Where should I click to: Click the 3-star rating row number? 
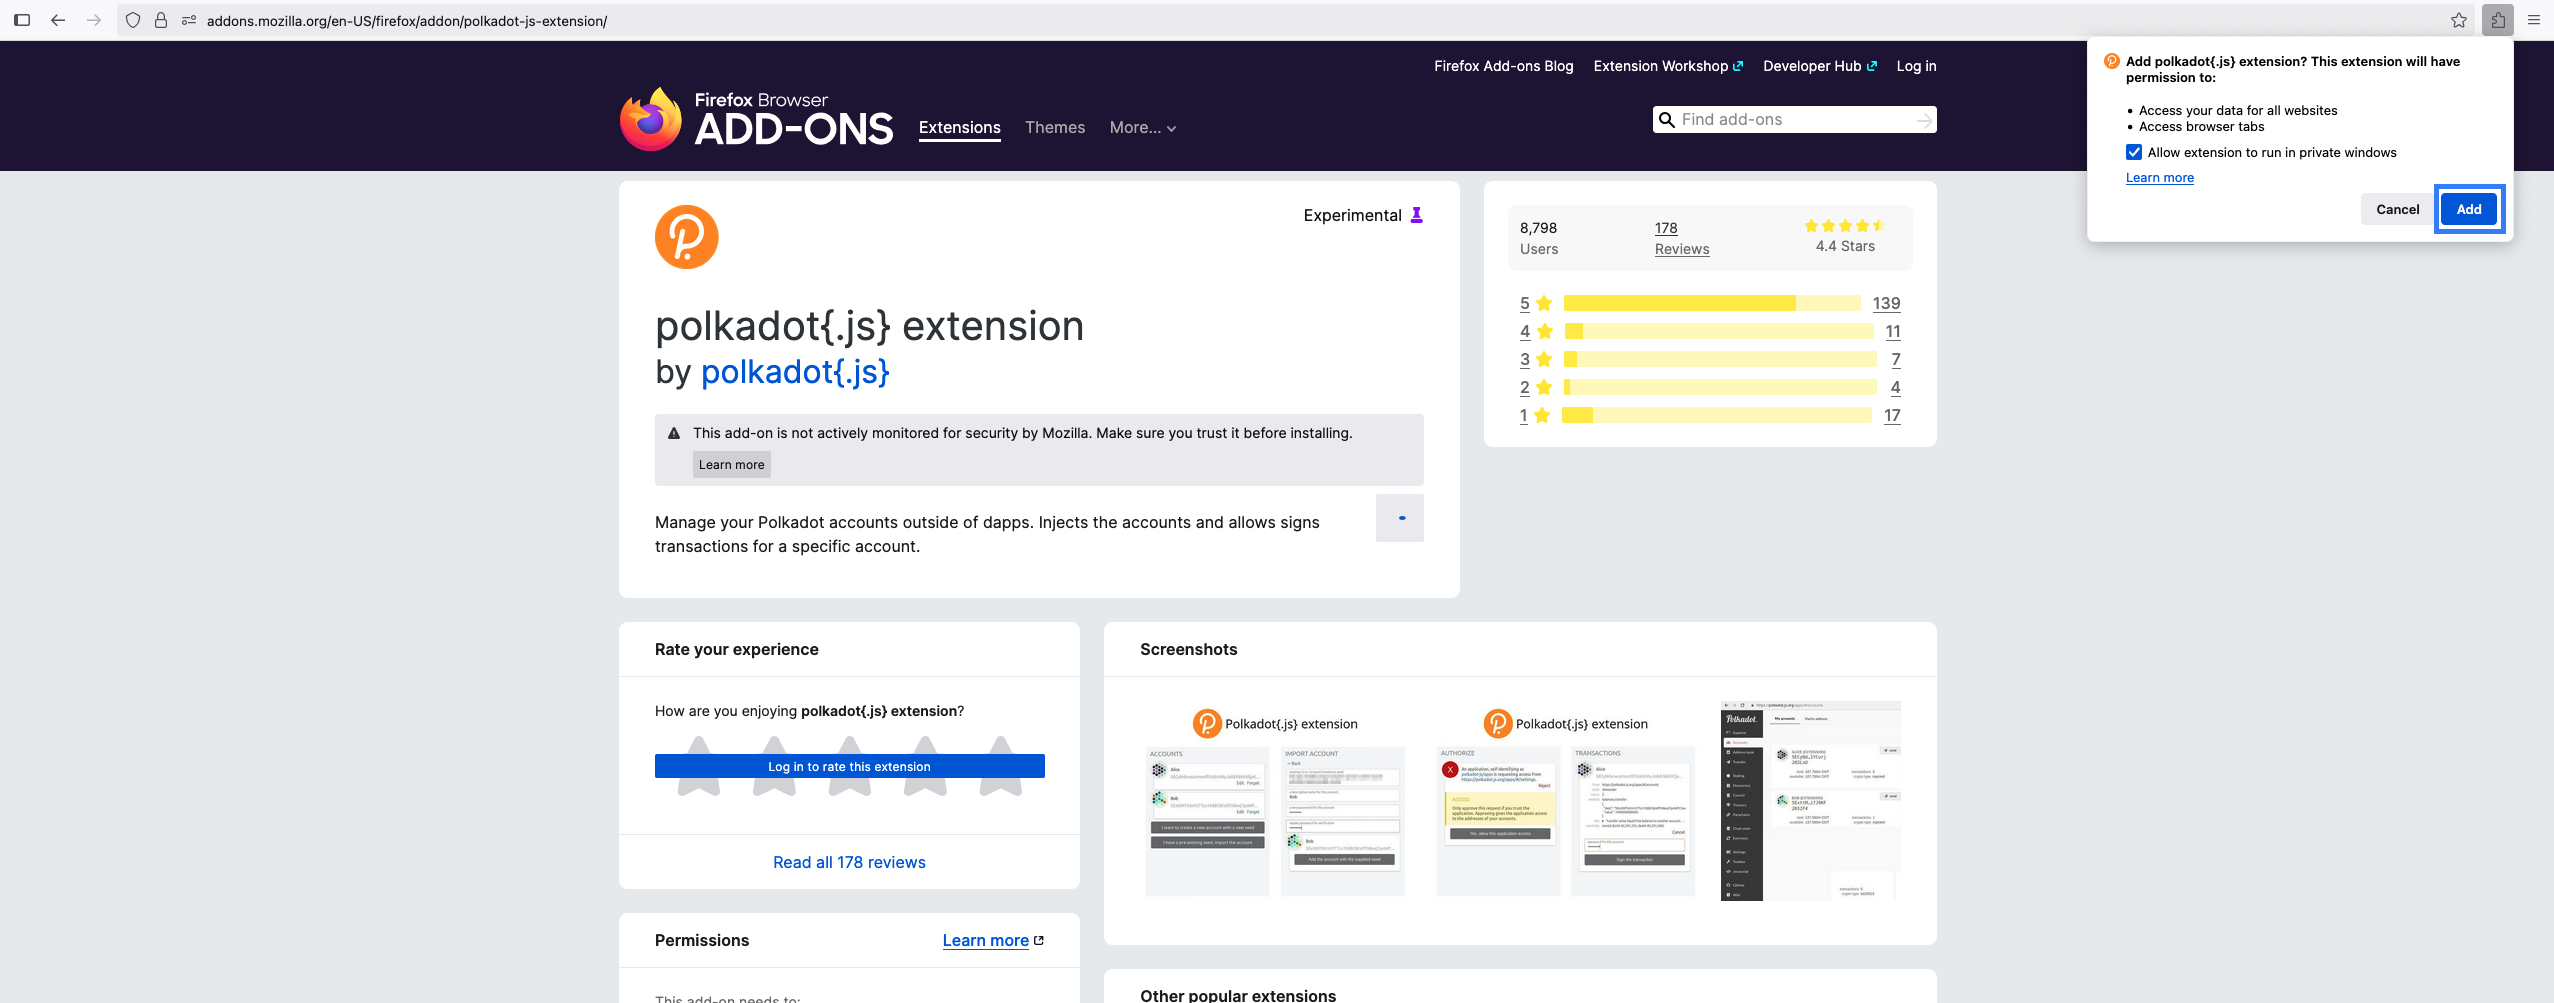click(x=1525, y=359)
